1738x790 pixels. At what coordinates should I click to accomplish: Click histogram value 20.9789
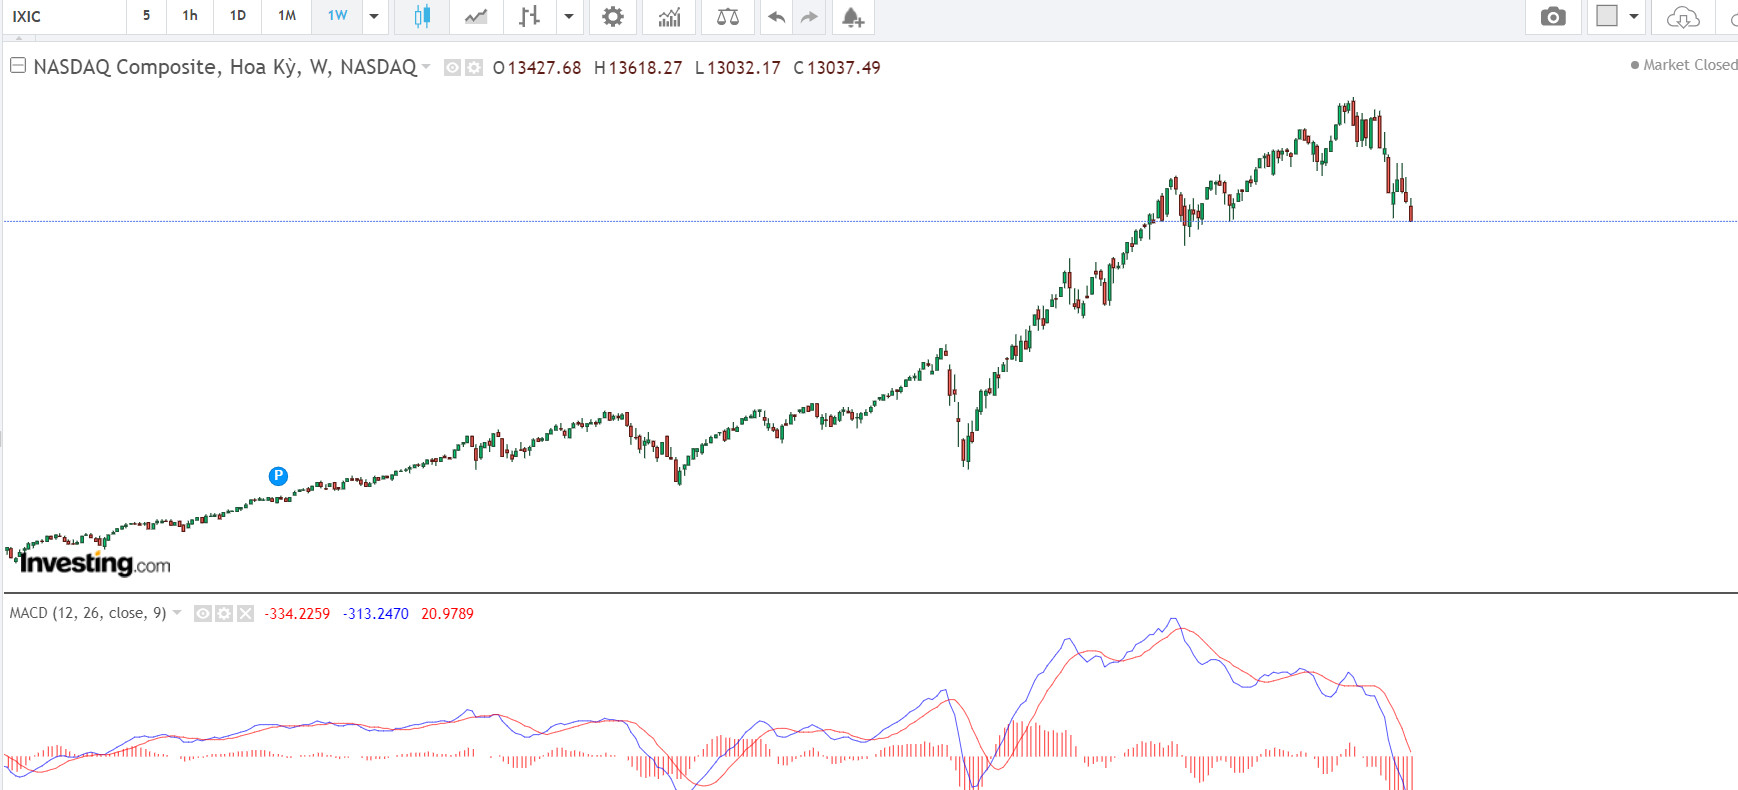point(447,614)
